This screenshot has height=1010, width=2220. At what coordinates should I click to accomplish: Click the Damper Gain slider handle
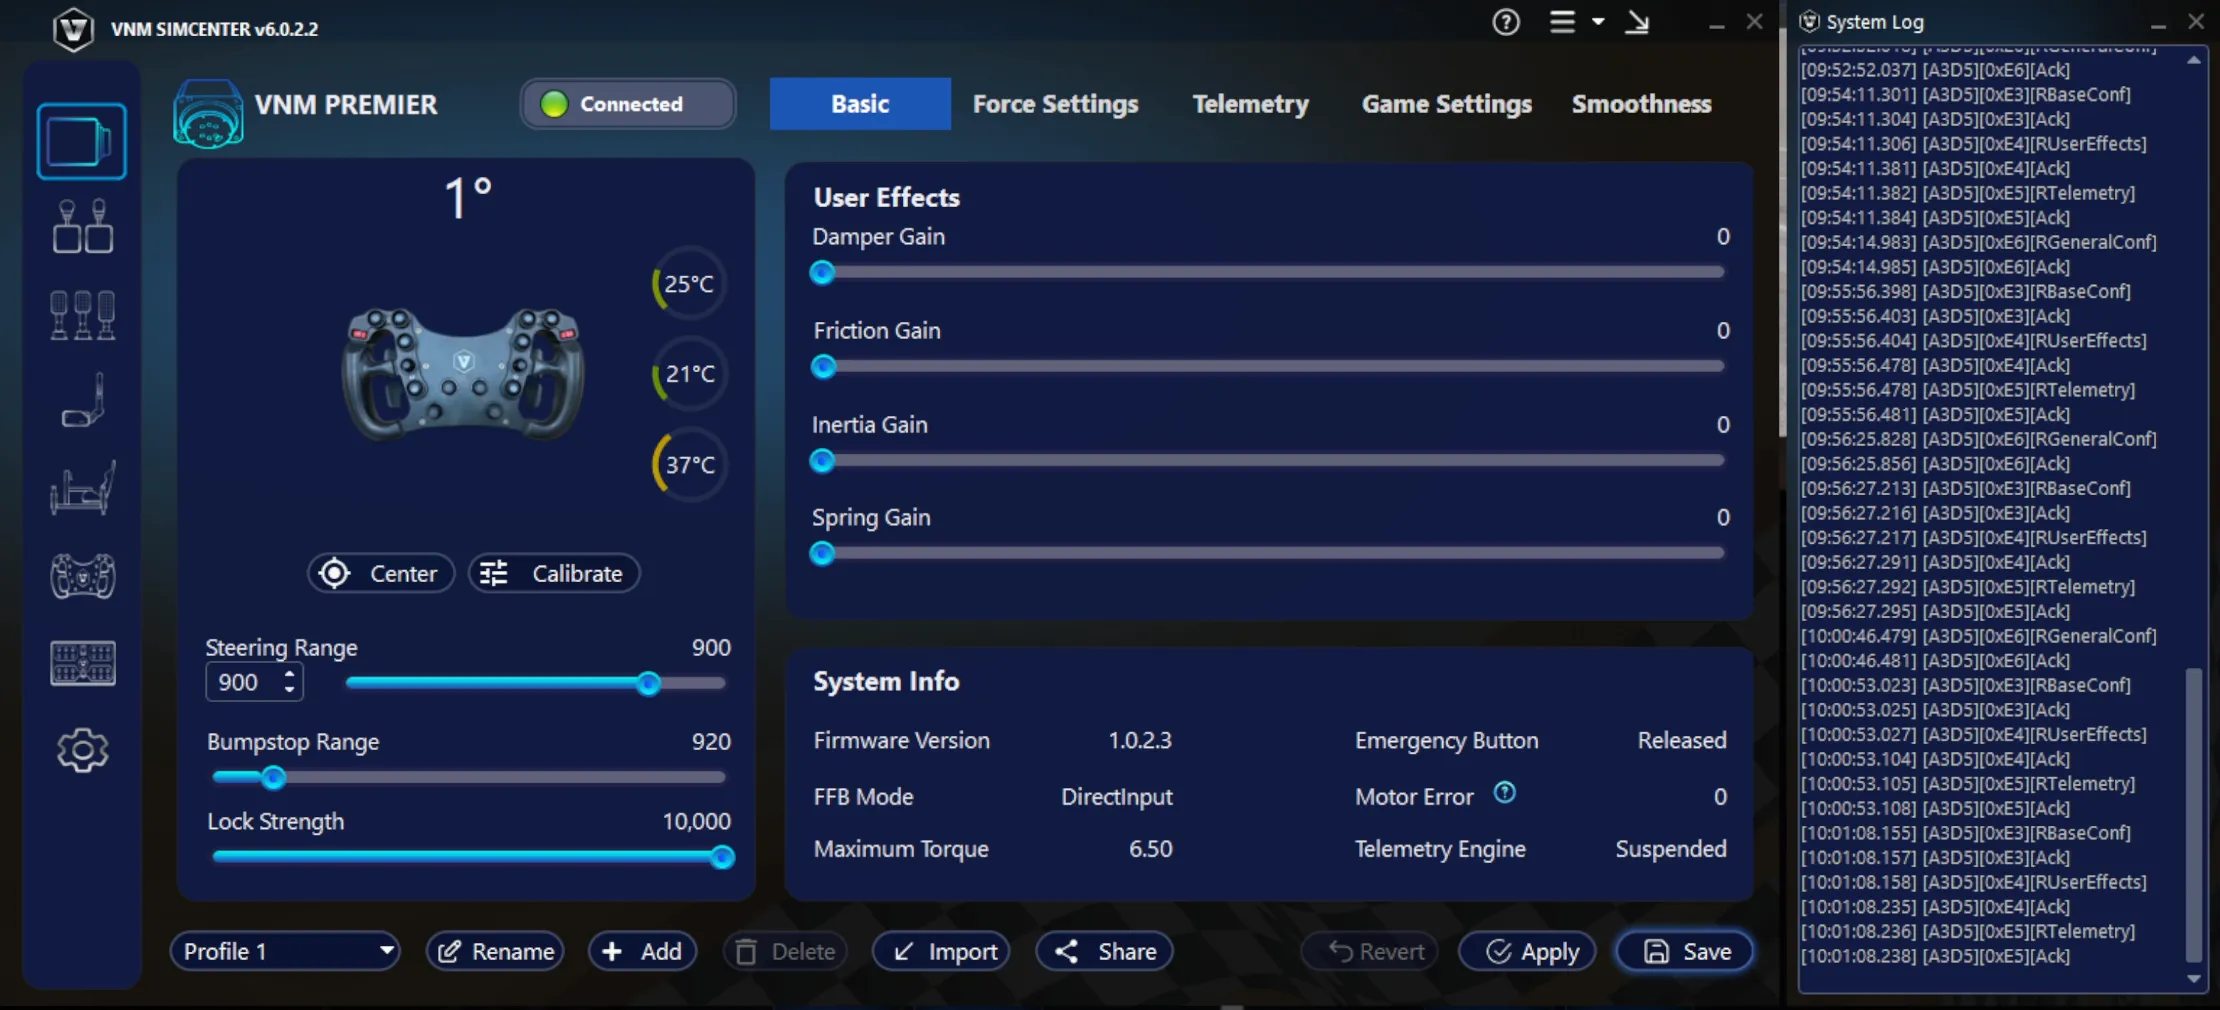[x=822, y=273]
